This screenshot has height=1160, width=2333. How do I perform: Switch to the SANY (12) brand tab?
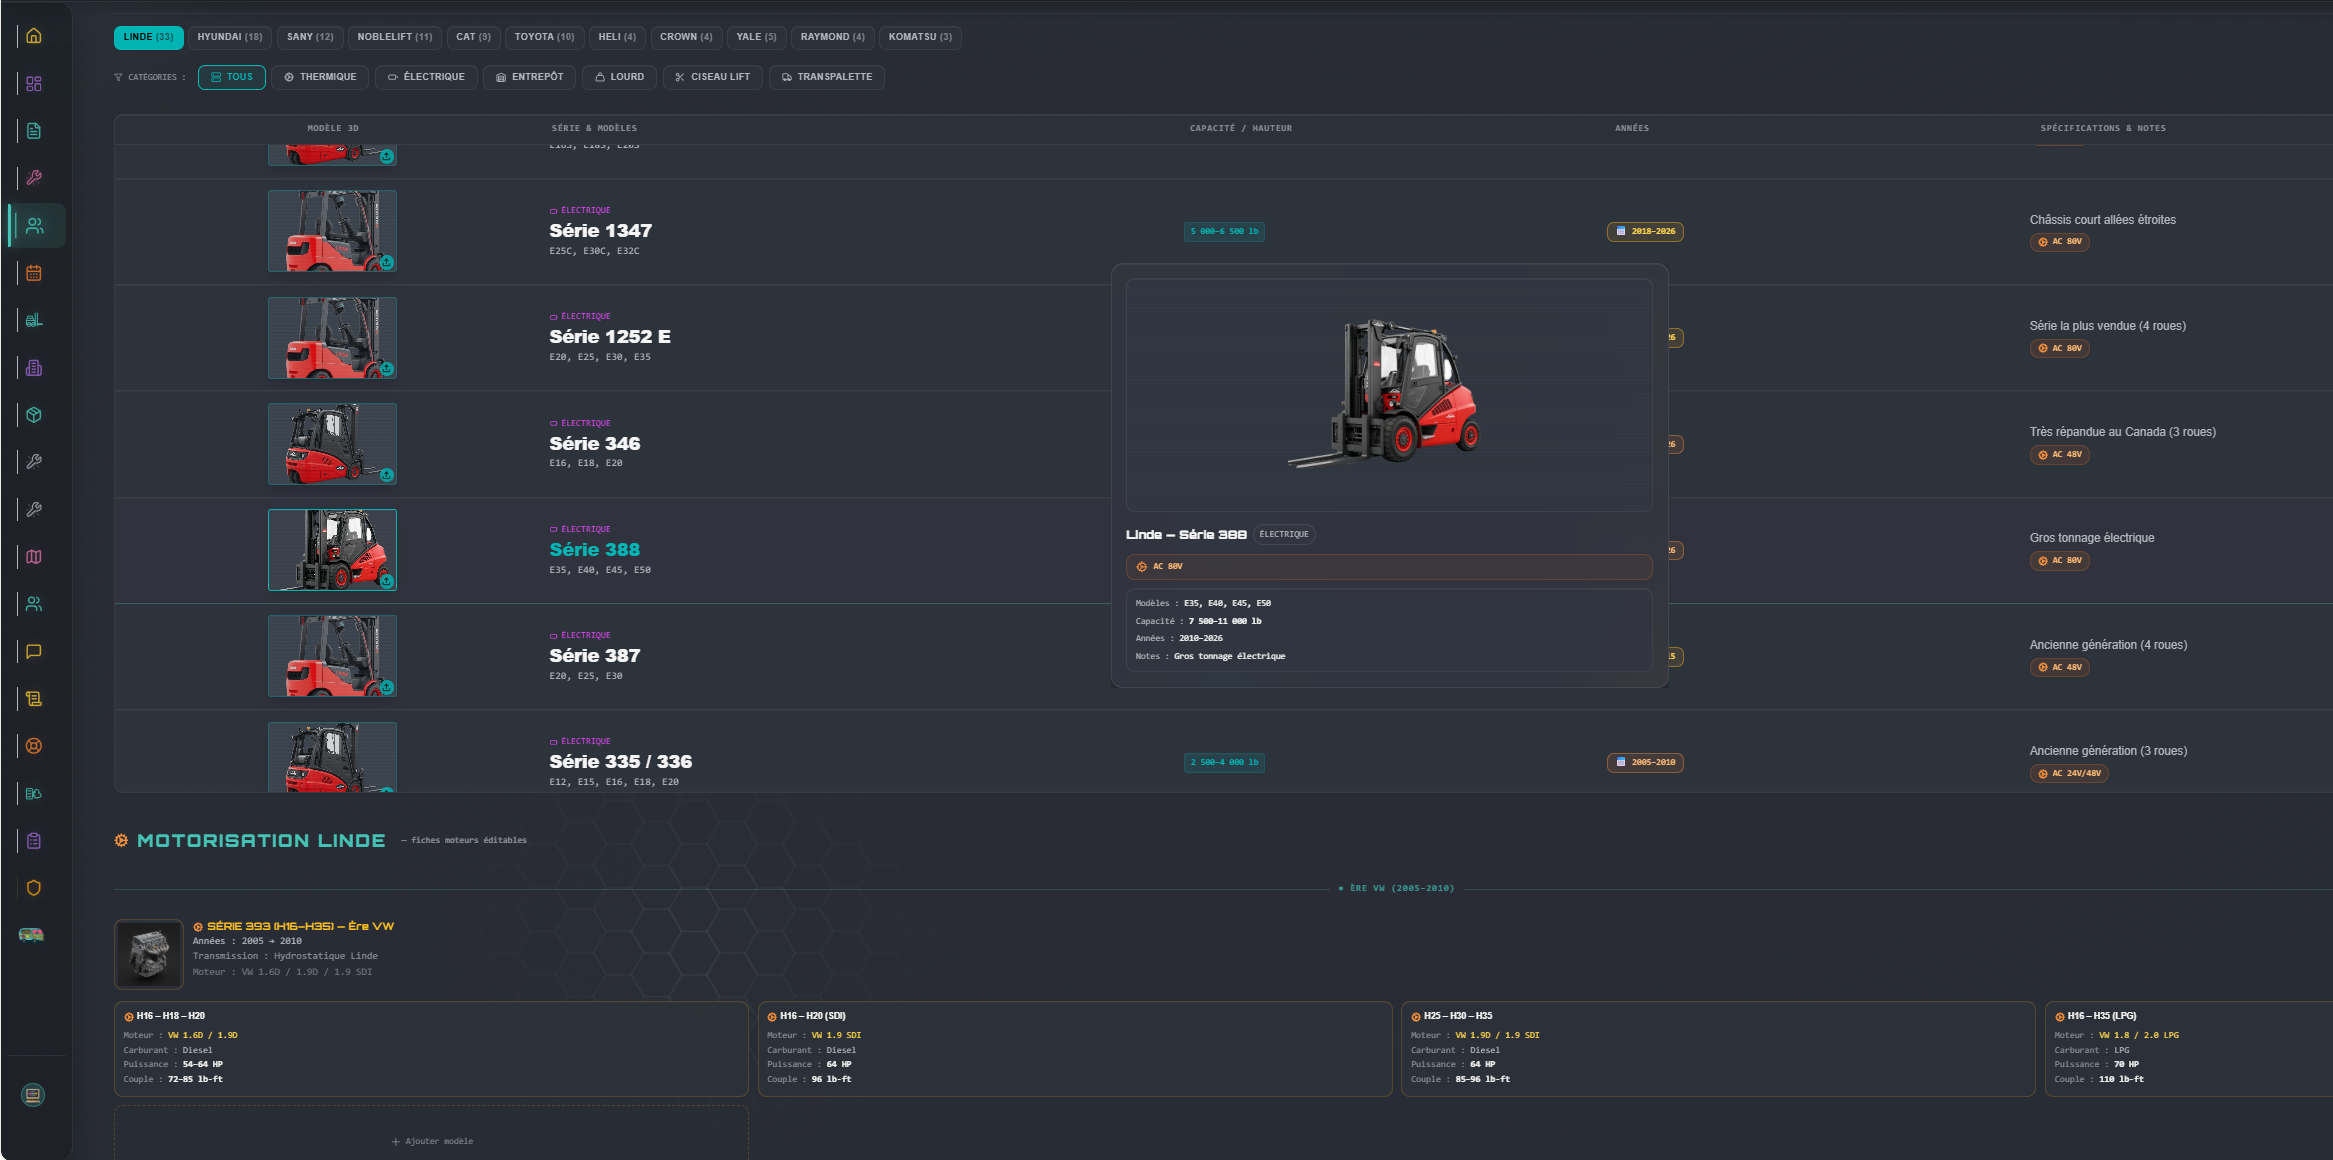pyautogui.click(x=310, y=37)
